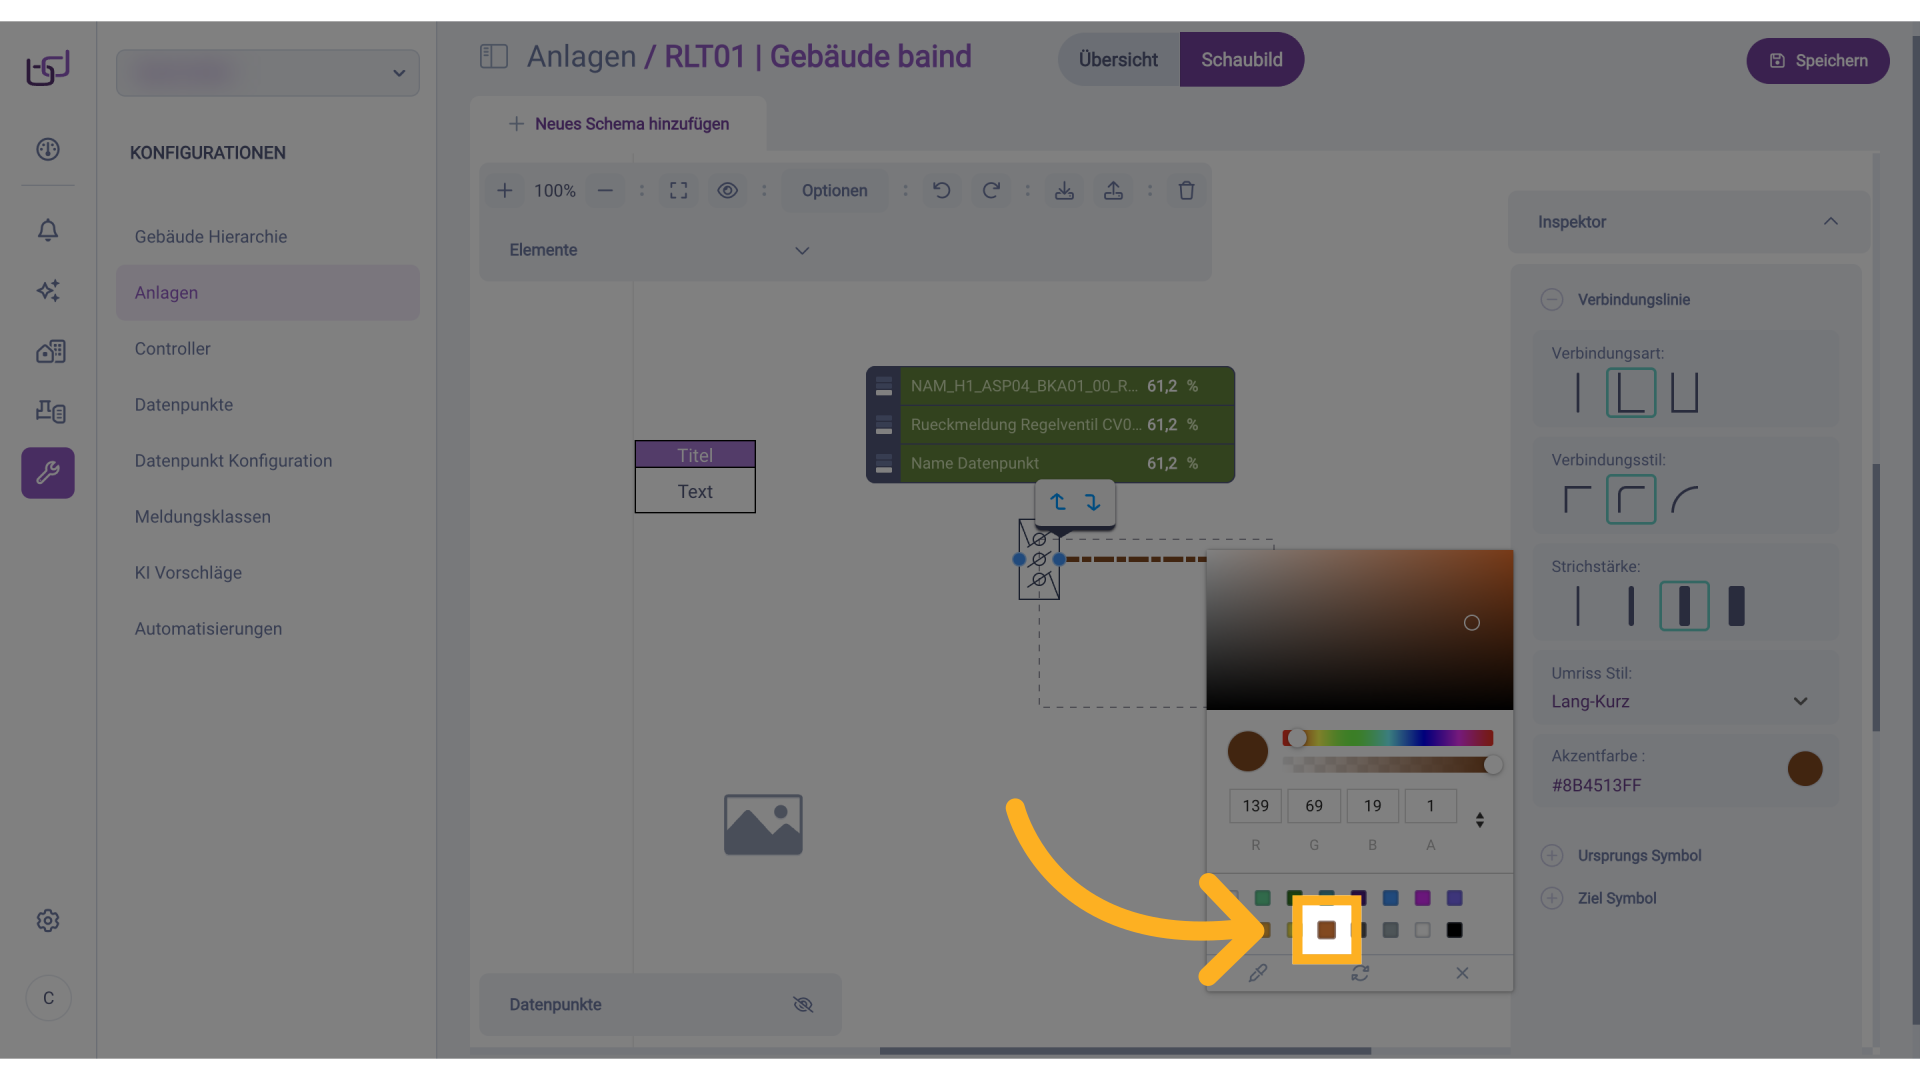1920x1080 pixels.
Task: Select the thickest Strichstärke option
Action: tap(1736, 606)
